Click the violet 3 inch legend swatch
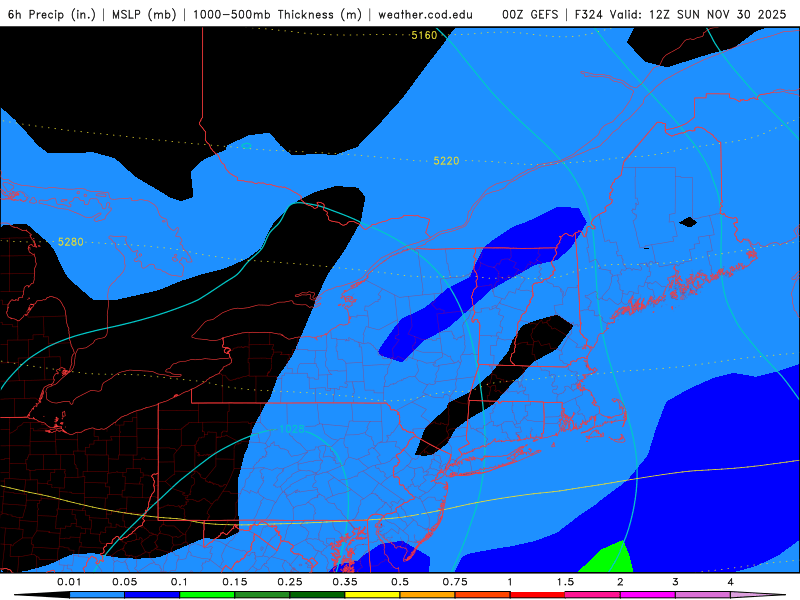This screenshot has height=600, width=800. [703, 595]
